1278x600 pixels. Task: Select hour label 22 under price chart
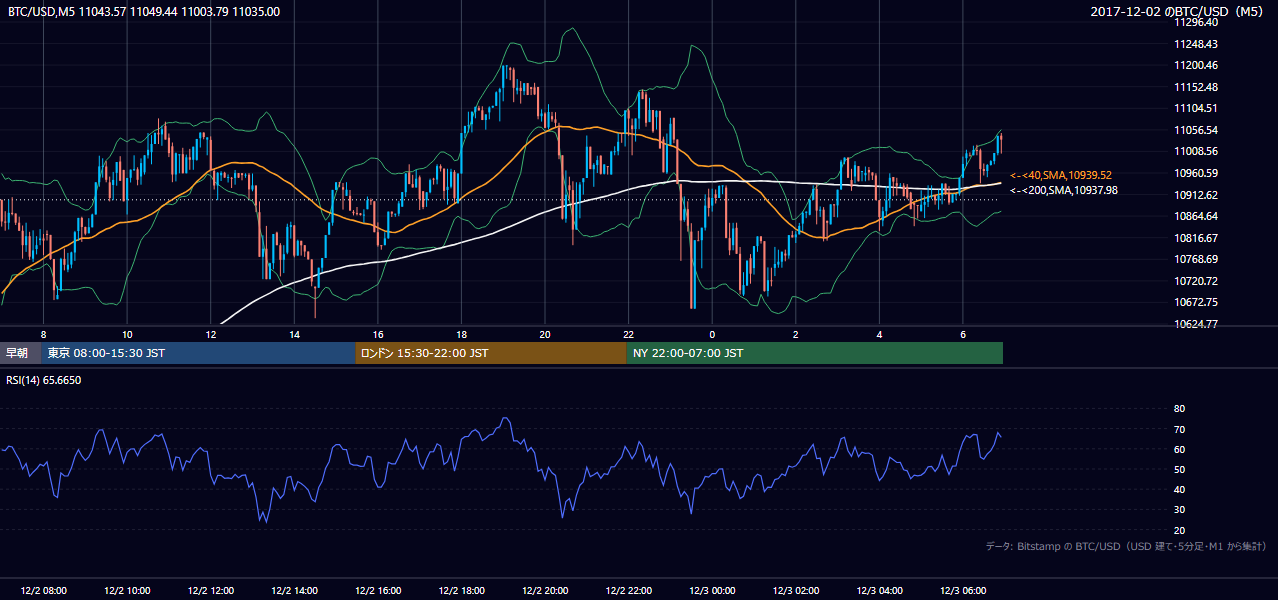click(628, 334)
